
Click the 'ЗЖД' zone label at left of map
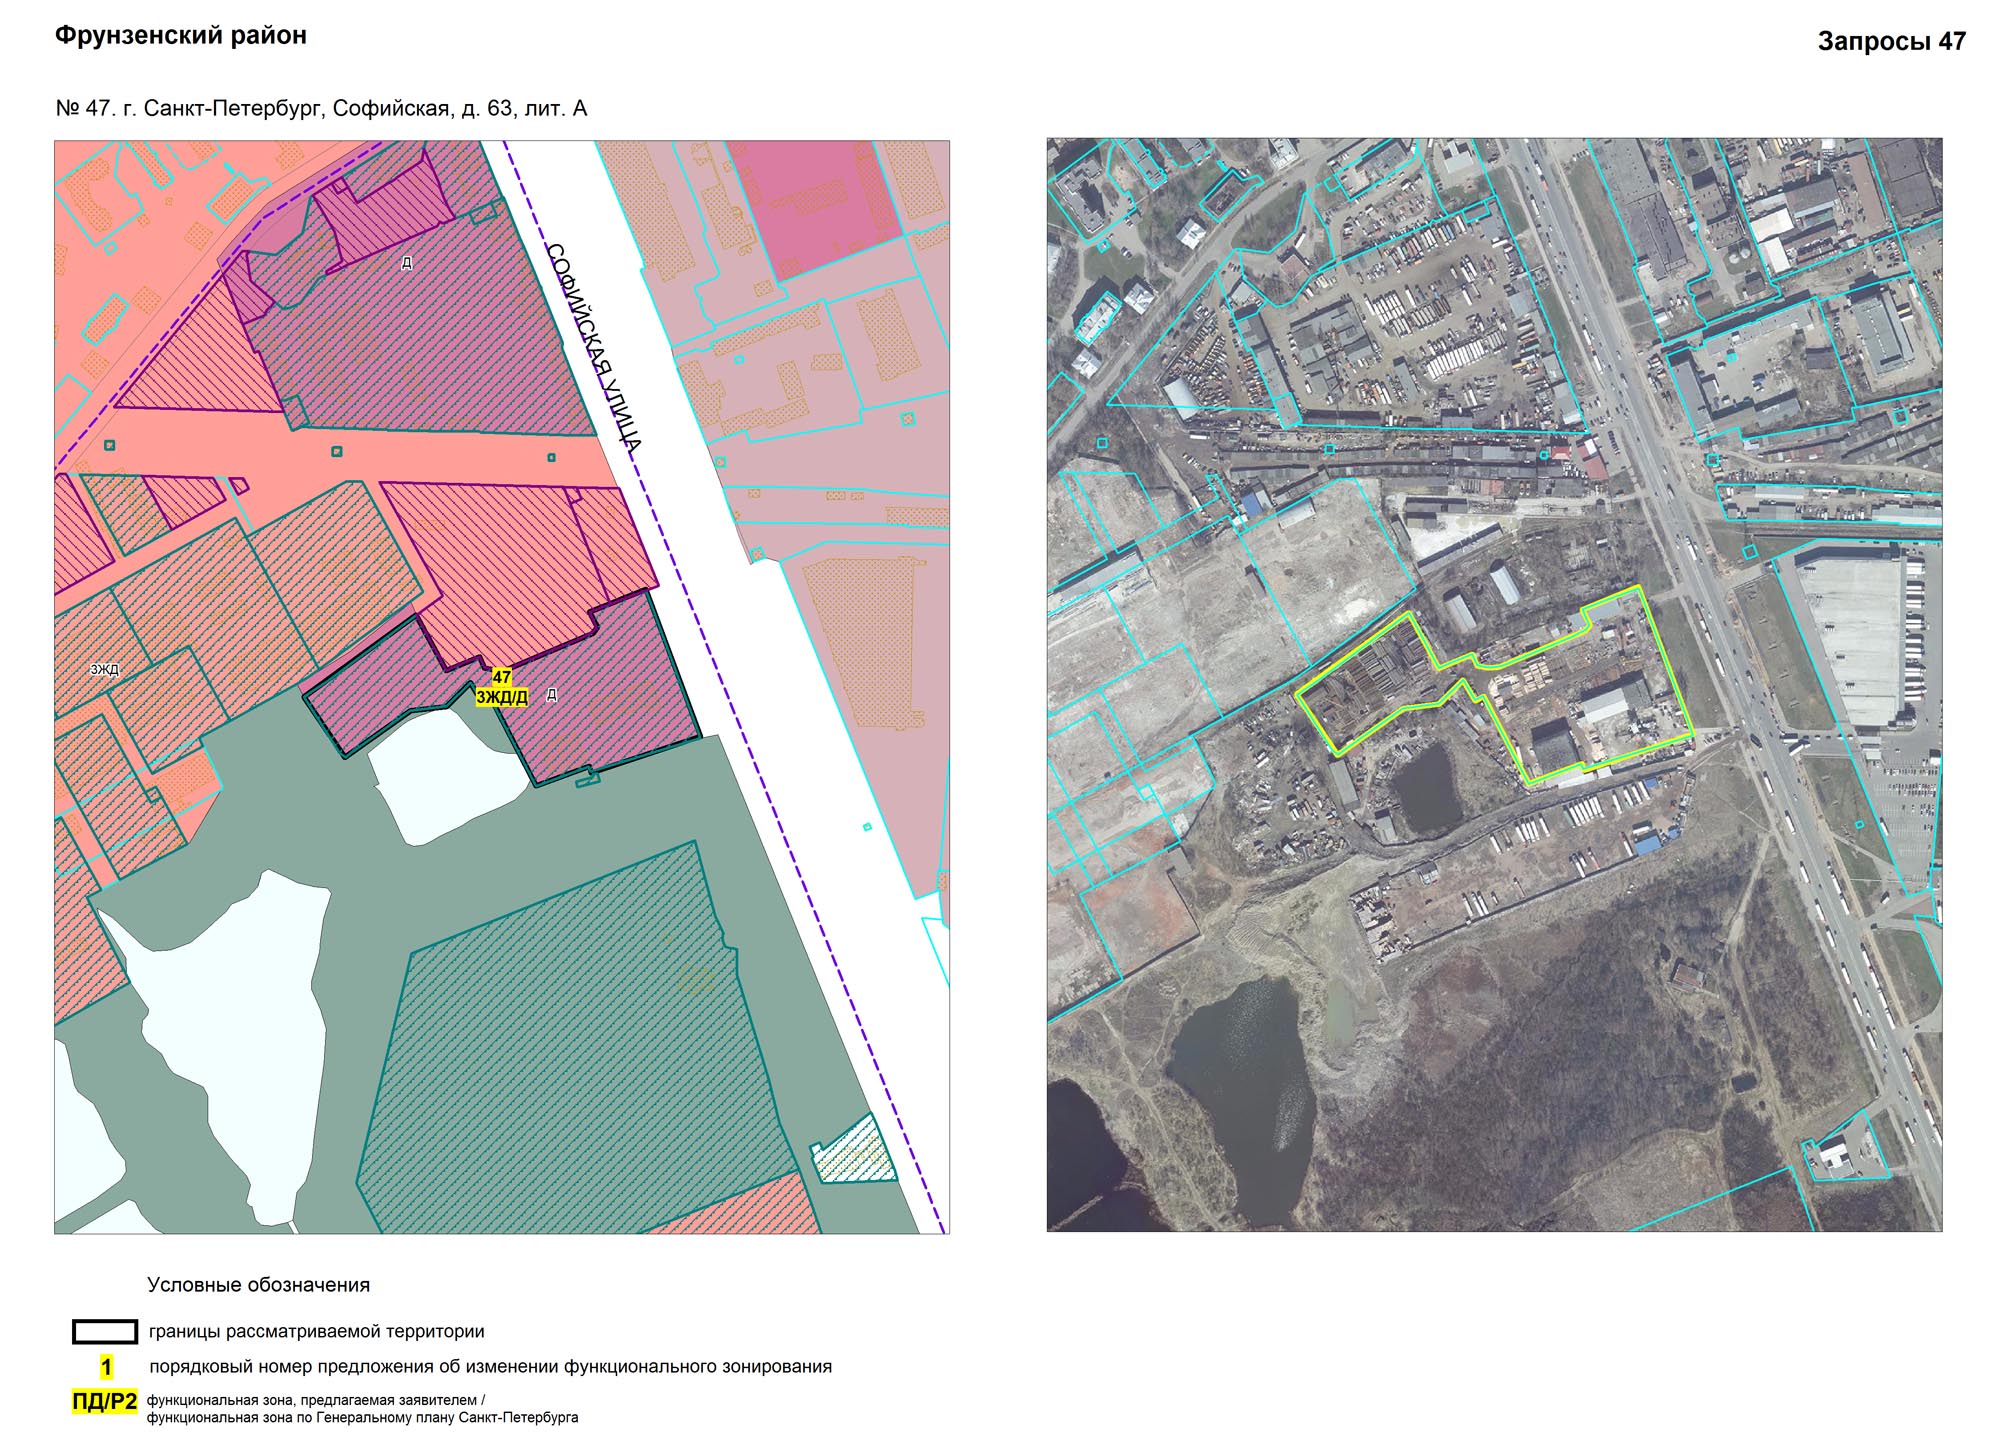coord(104,669)
